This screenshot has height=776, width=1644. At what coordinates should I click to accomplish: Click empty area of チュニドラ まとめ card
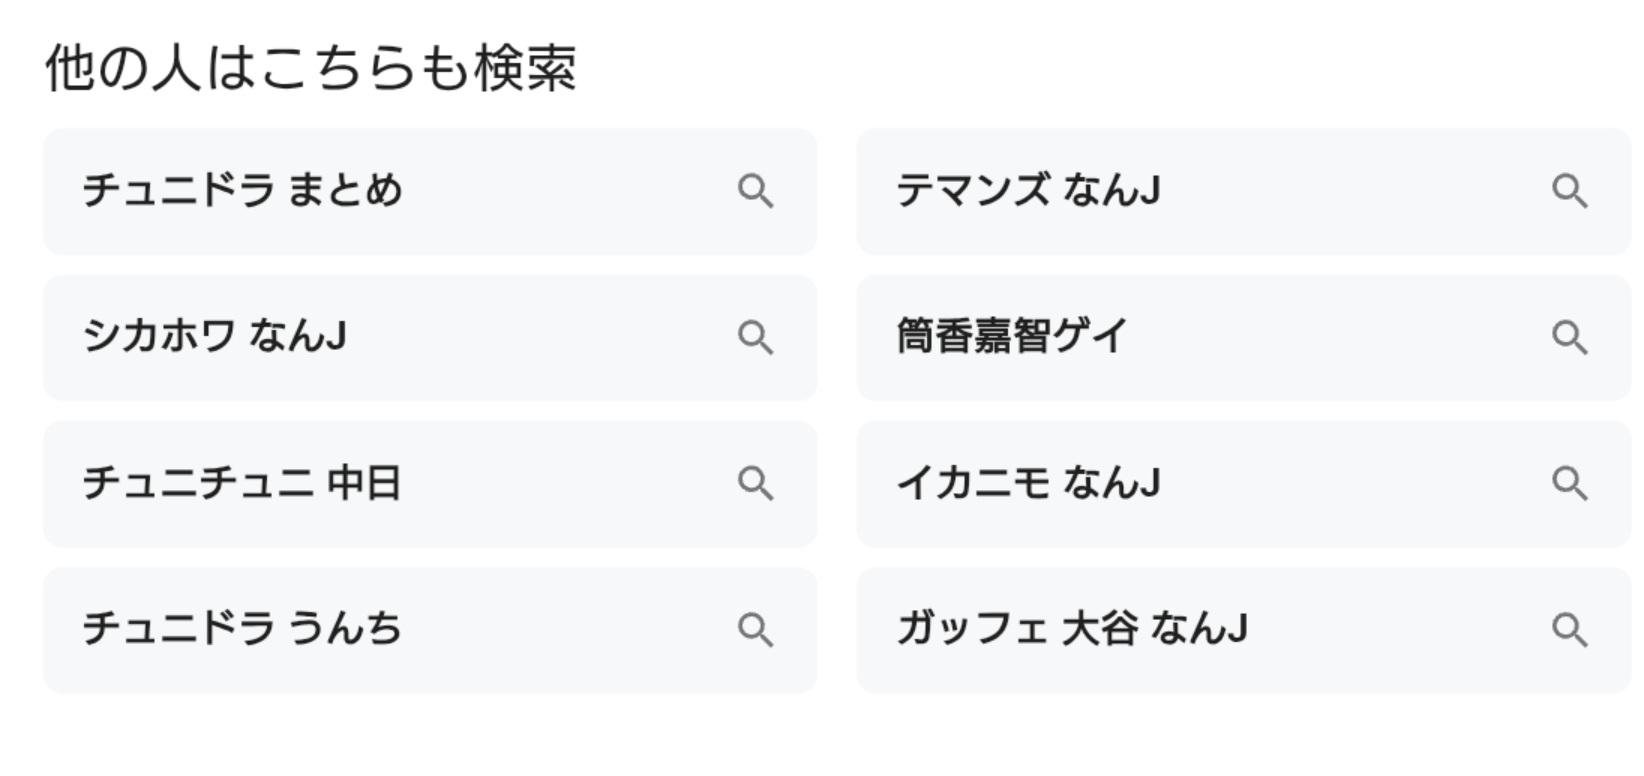560,191
